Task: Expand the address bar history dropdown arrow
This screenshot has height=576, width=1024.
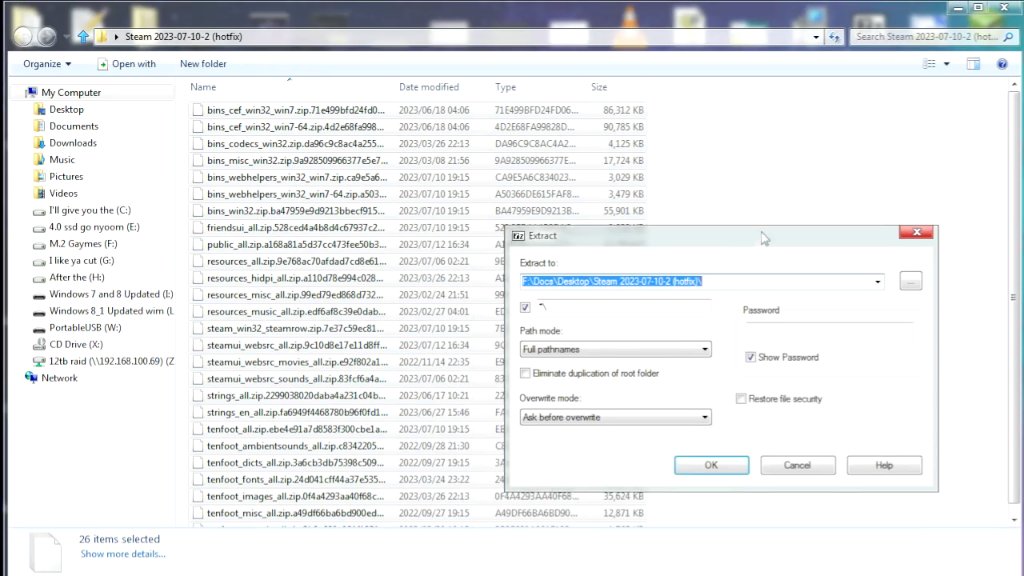Action: tap(816, 37)
